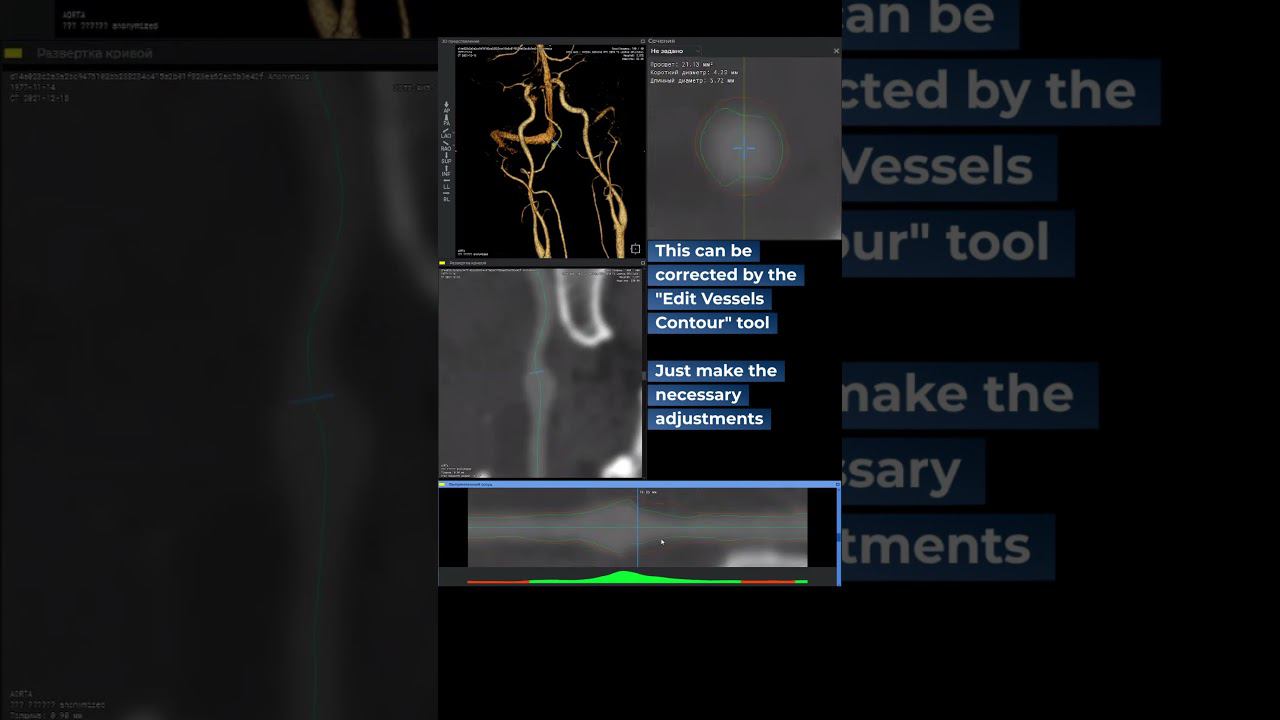
Task: Maximize the 3D view panel
Action: tap(642, 41)
